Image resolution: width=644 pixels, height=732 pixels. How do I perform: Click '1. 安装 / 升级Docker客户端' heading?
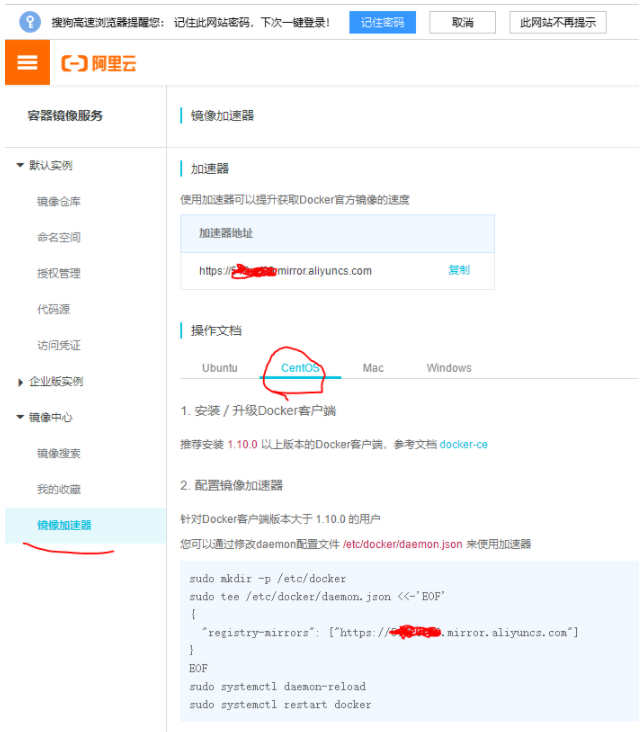pyautogui.click(x=258, y=411)
